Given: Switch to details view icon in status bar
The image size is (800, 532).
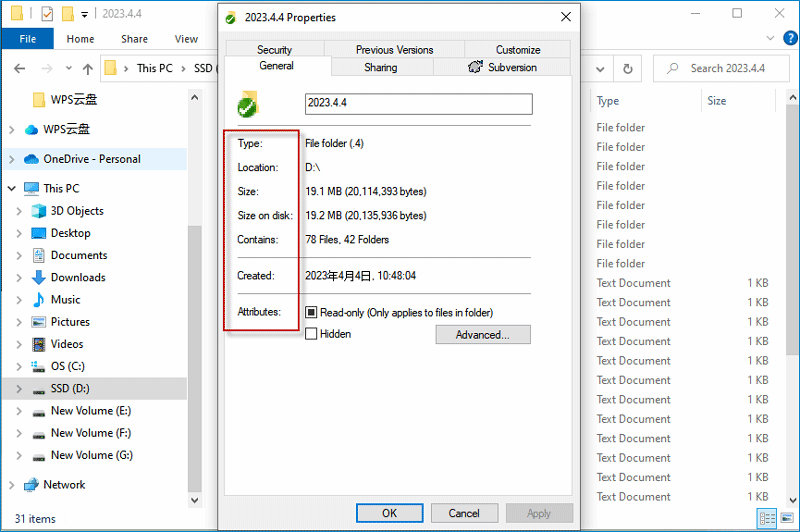Looking at the screenshot, I should pyautogui.click(x=767, y=519).
